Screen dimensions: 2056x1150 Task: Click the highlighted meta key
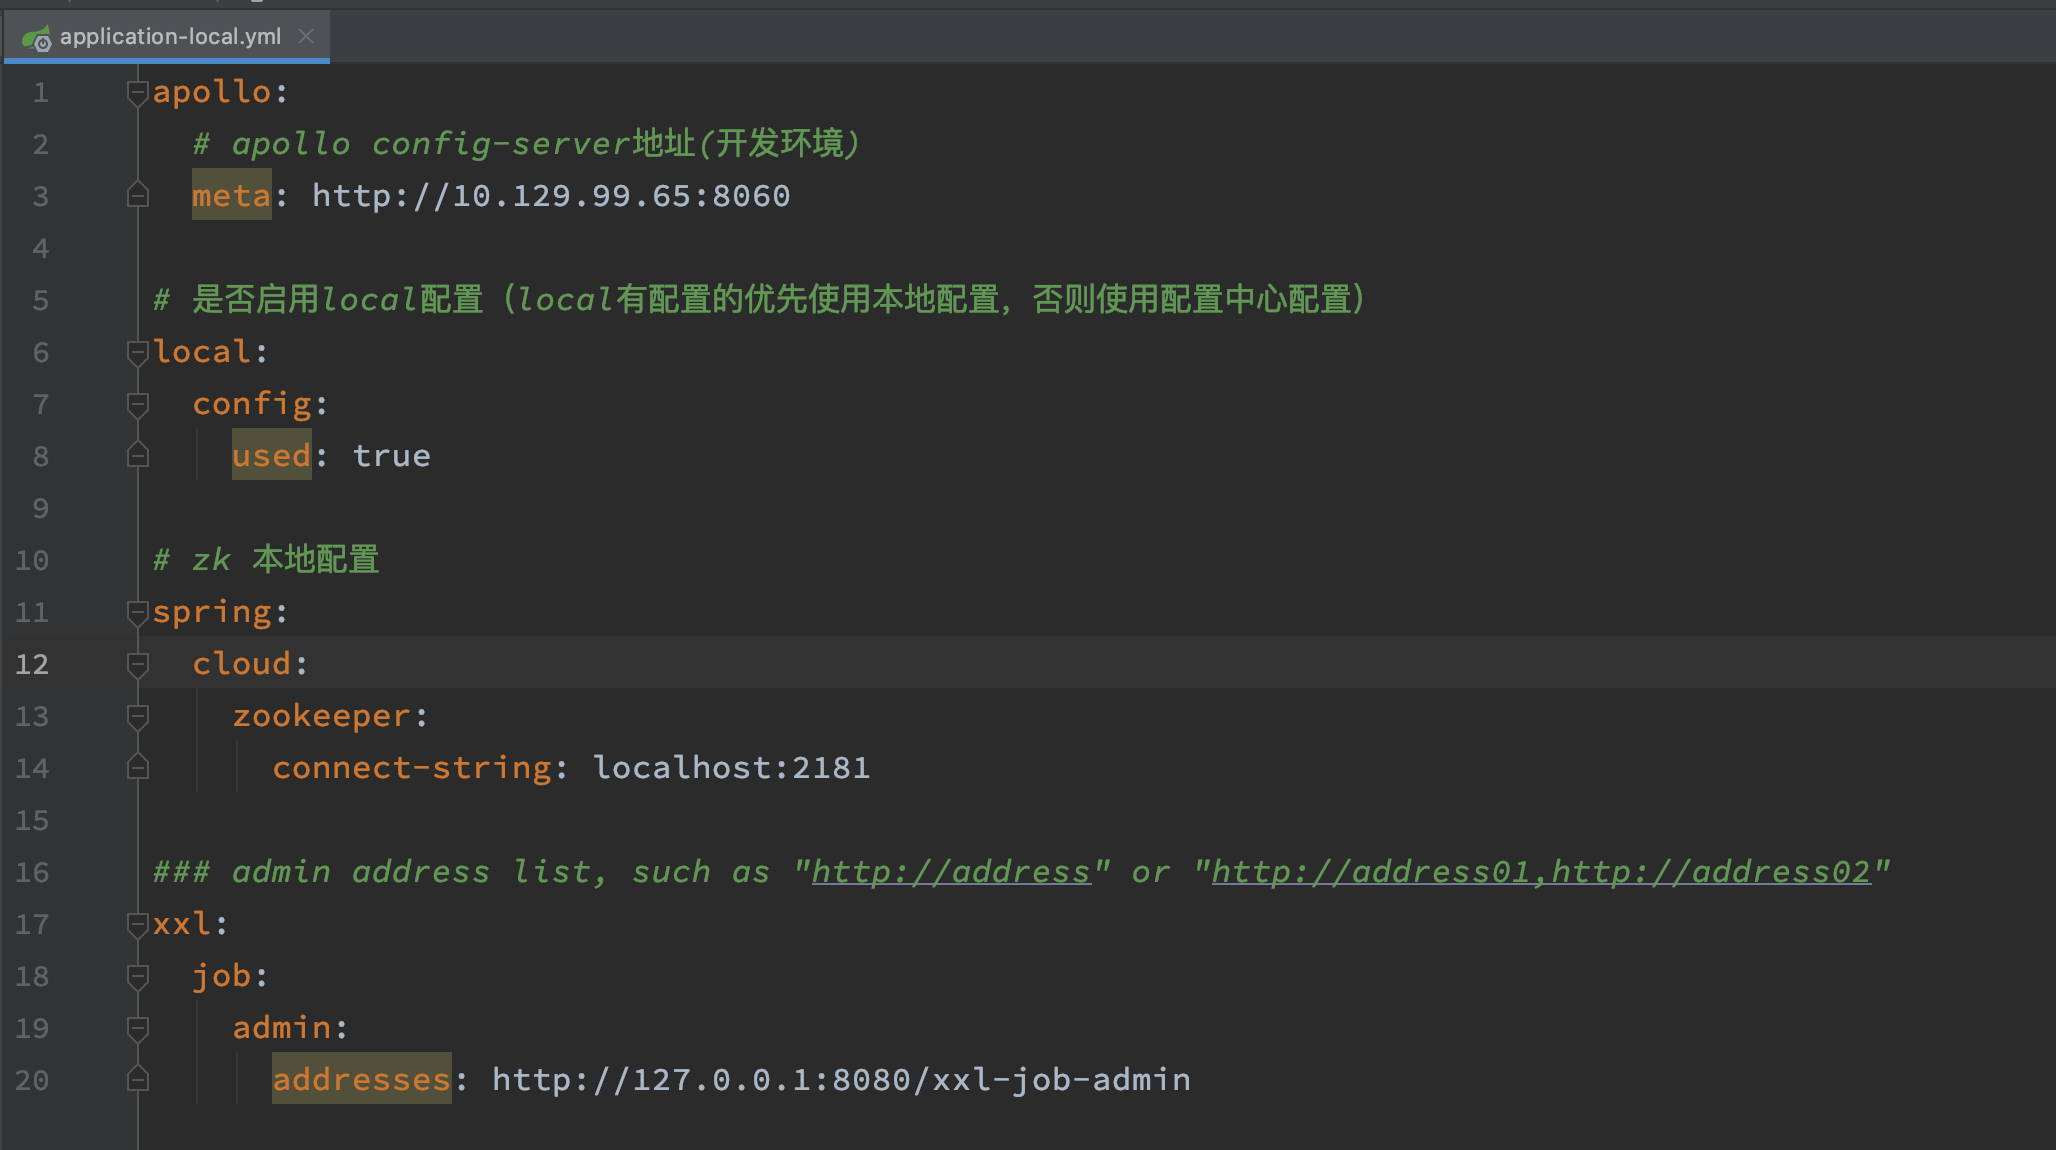point(231,196)
